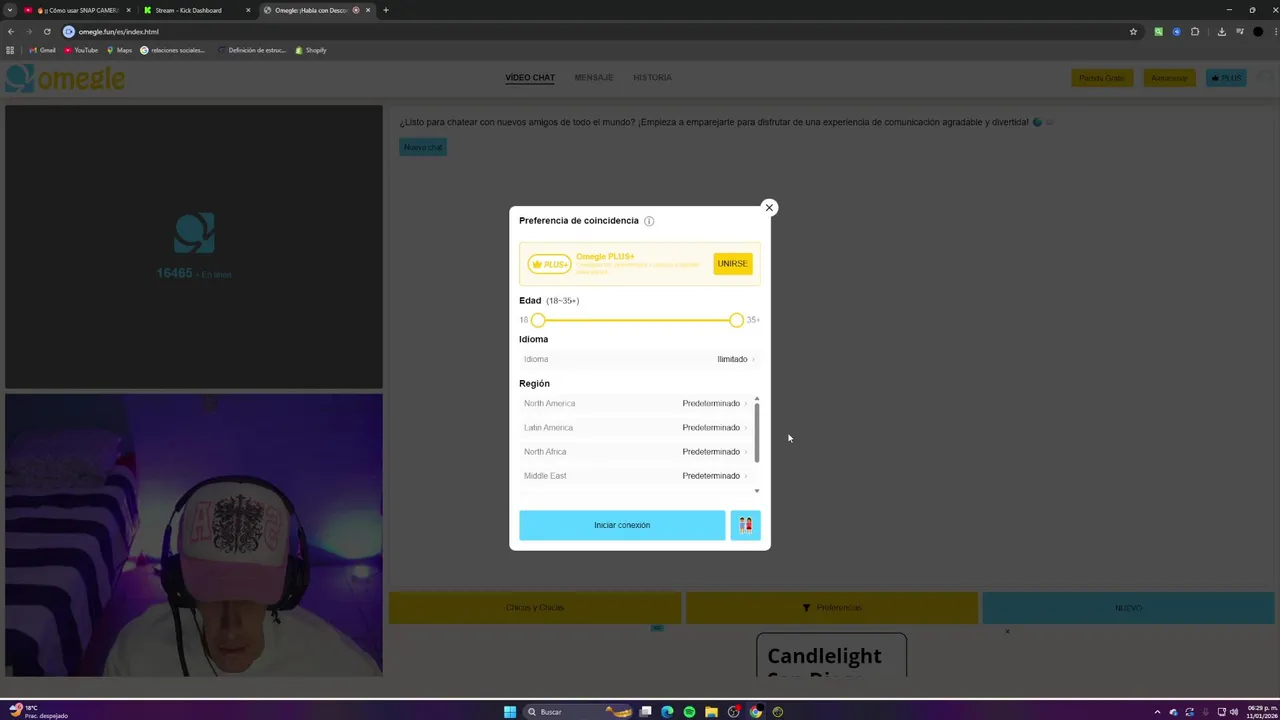Expand the North Africa region setting
Image resolution: width=1280 pixels, height=720 pixels.
pyautogui.click(x=635, y=451)
